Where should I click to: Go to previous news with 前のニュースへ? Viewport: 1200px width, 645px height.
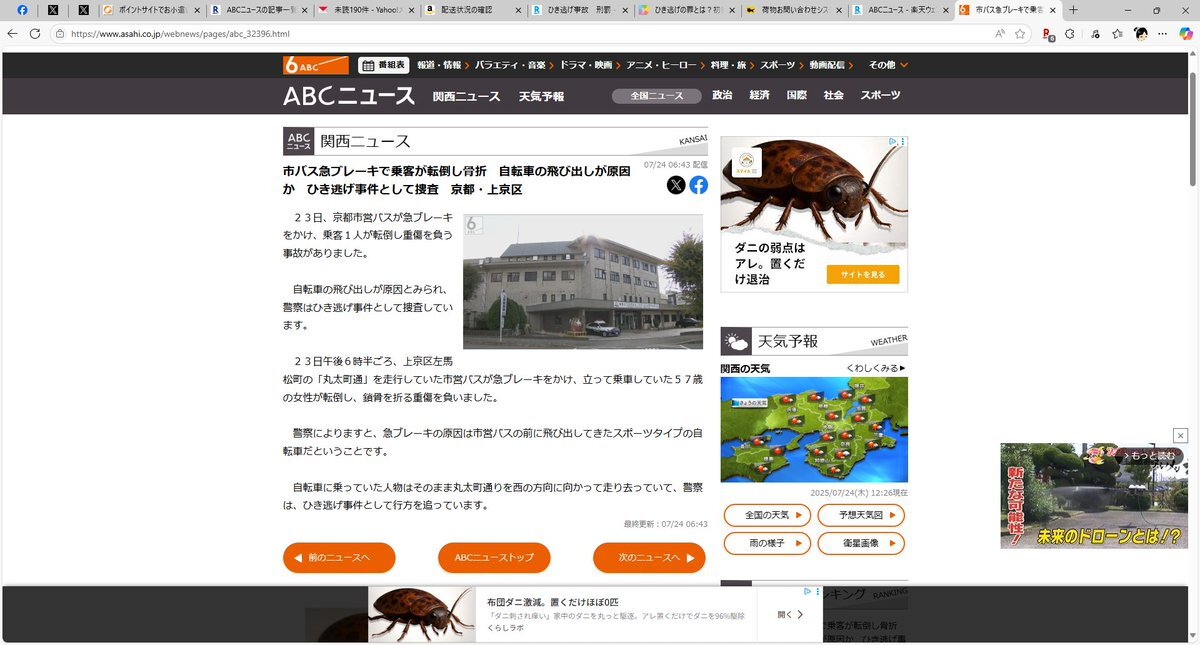tap(339, 558)
